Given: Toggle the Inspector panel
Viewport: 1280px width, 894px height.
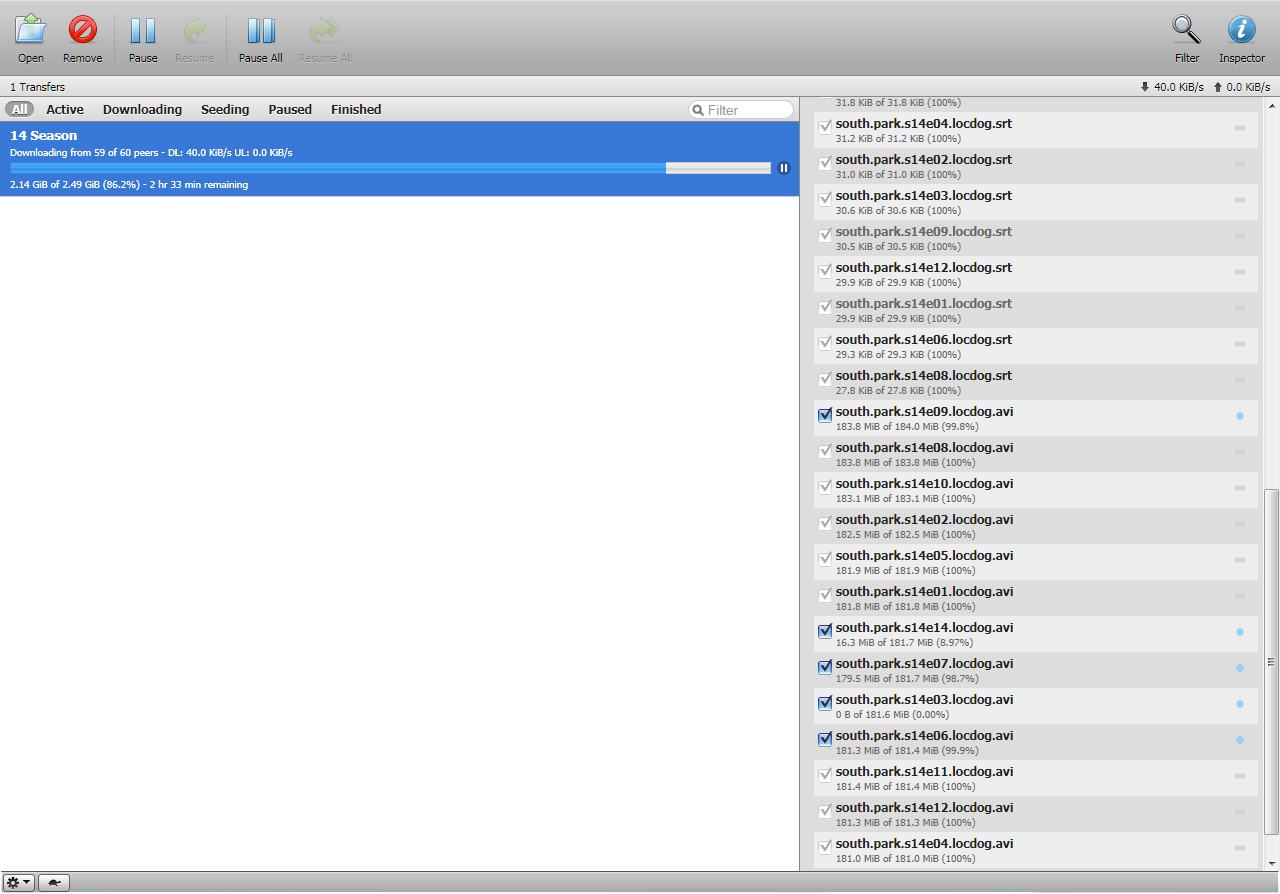Looking at the screenshot, I should (1241, 38).
